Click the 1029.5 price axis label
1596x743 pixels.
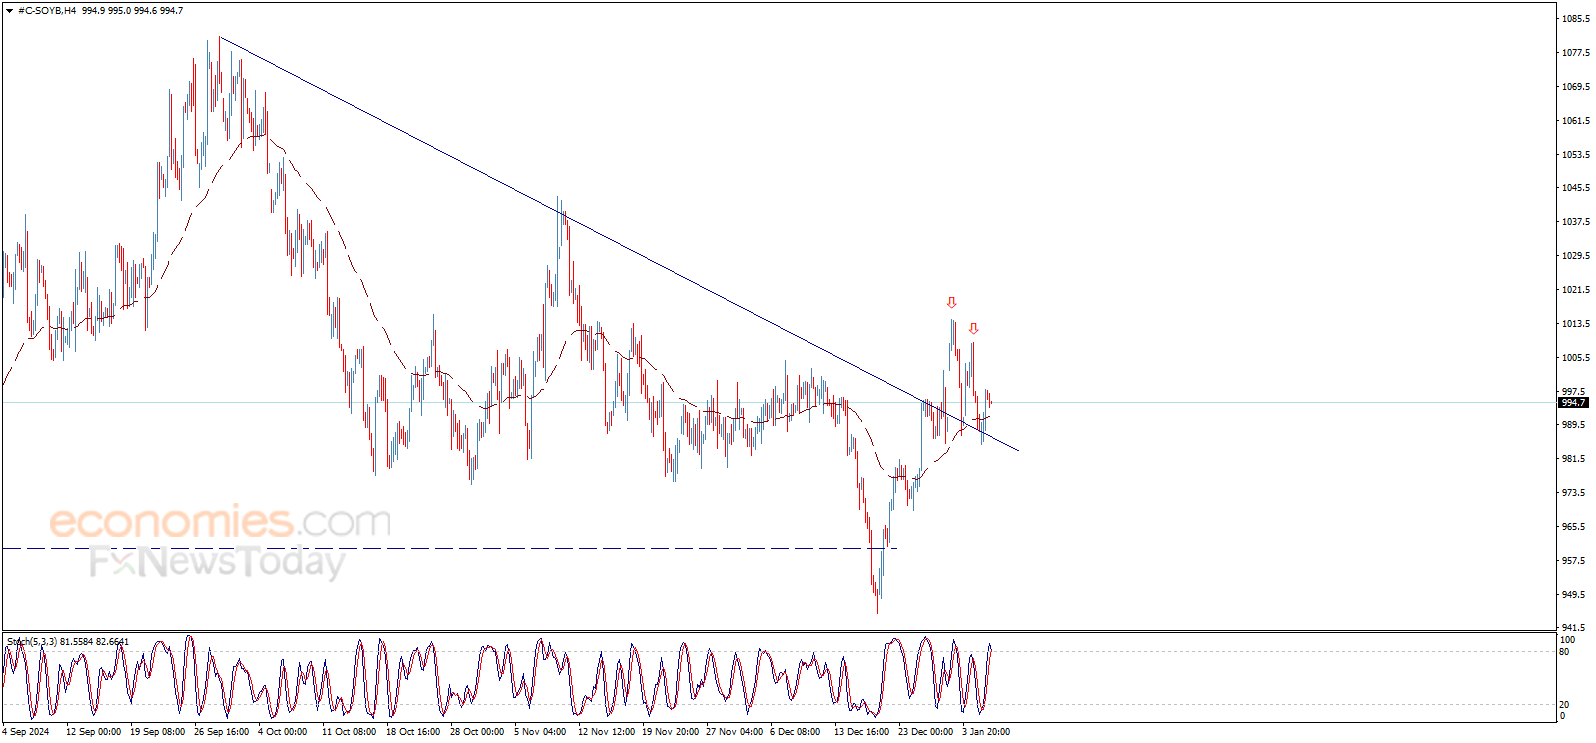1576,256
